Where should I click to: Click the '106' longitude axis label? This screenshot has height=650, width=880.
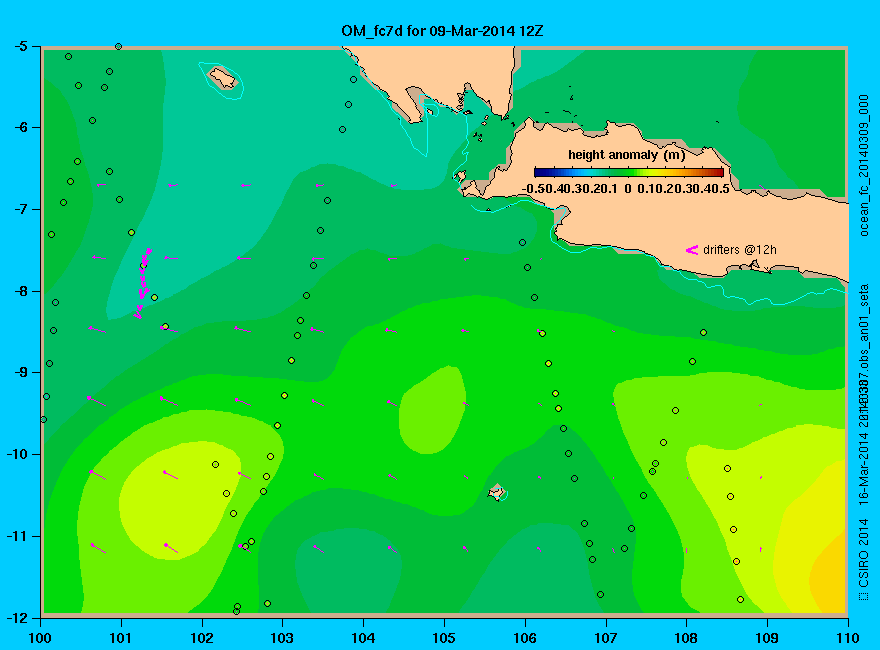point(525,638)
